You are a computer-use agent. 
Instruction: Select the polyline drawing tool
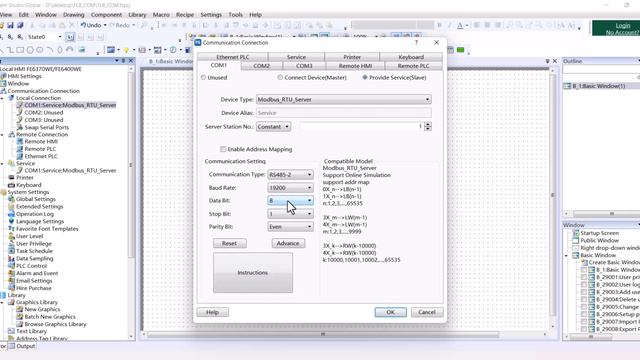click(x=10, y=50)
